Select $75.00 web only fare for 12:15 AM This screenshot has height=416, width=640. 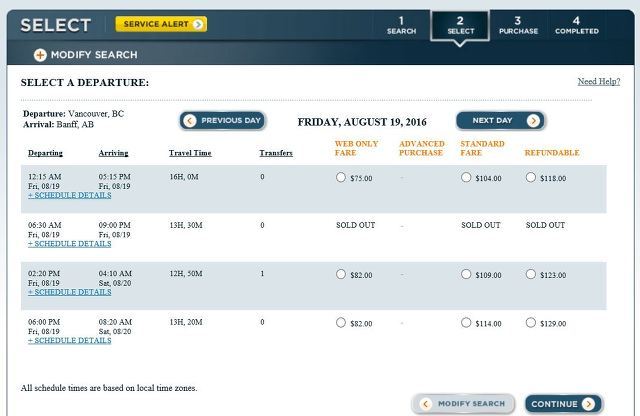click(x=341, y=177)
